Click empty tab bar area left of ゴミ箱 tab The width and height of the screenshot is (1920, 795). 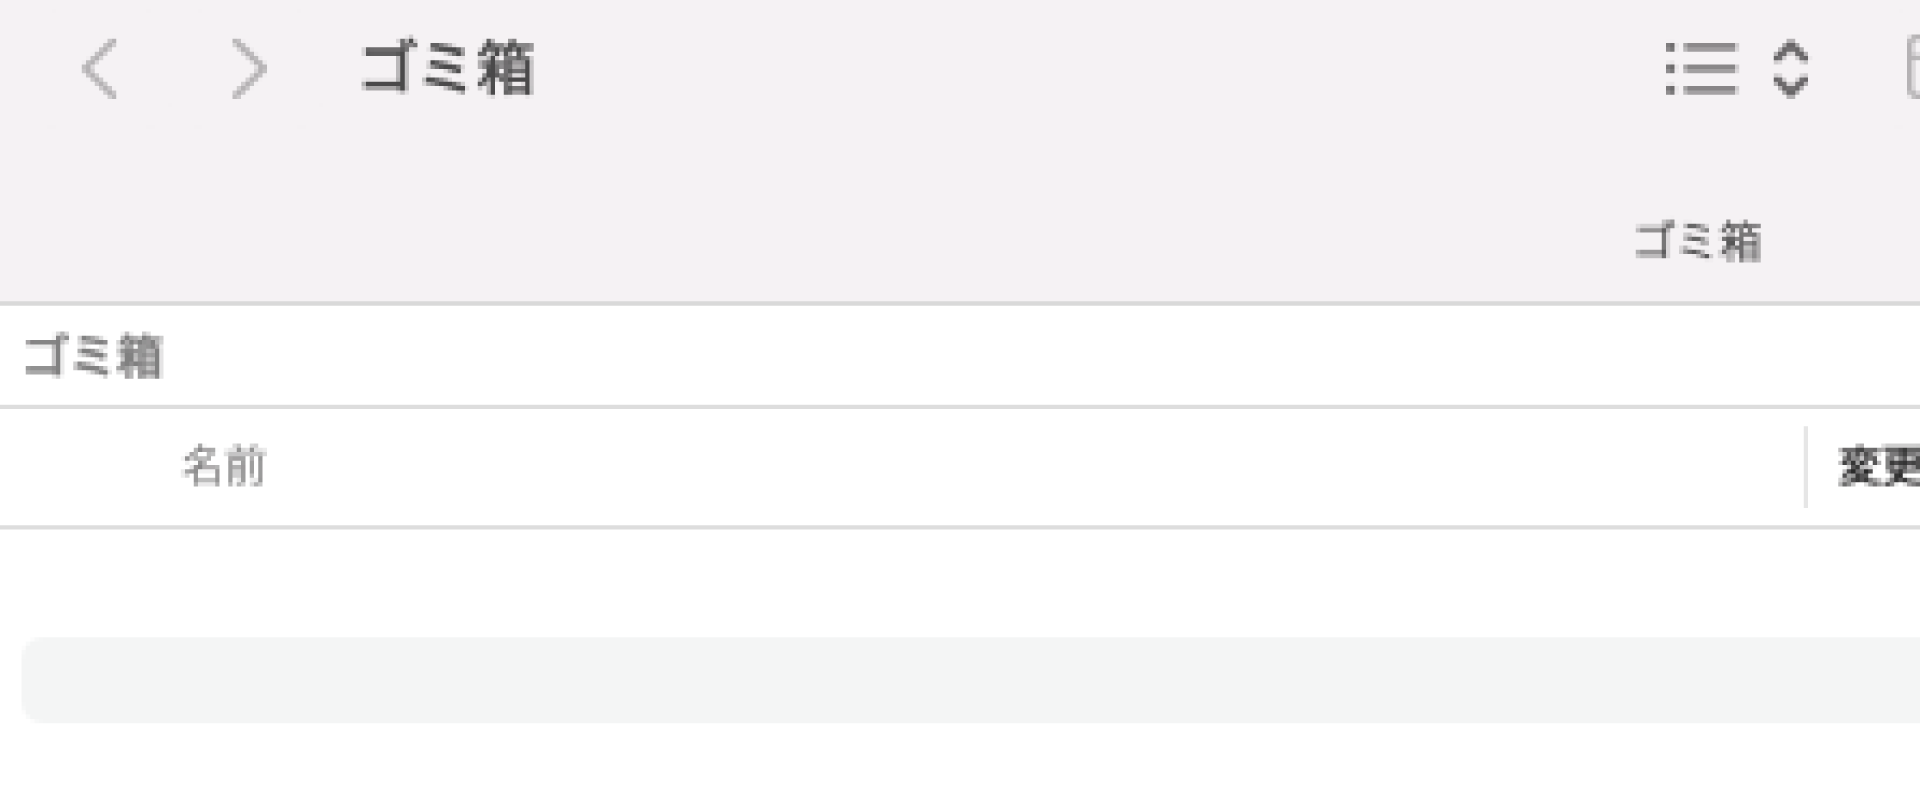800,241
